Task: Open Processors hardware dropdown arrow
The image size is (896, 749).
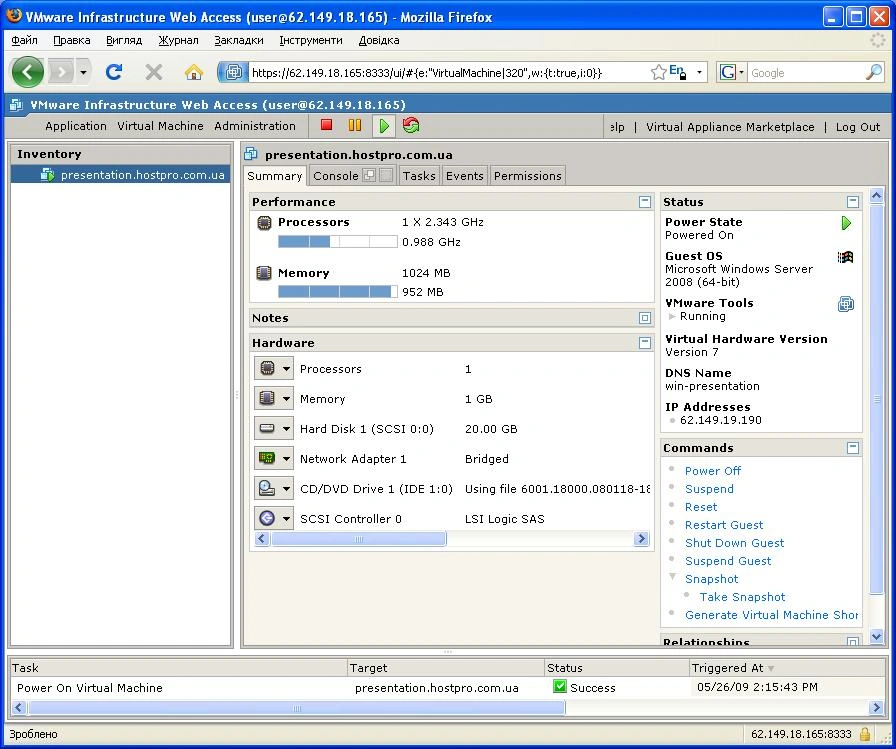Action: (x=286, y=369)
